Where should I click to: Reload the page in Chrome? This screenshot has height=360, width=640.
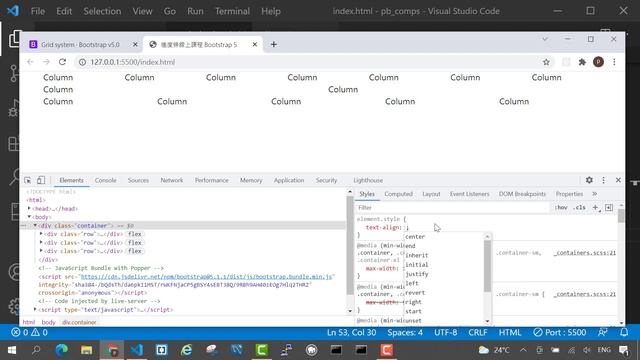click(62, 62)
